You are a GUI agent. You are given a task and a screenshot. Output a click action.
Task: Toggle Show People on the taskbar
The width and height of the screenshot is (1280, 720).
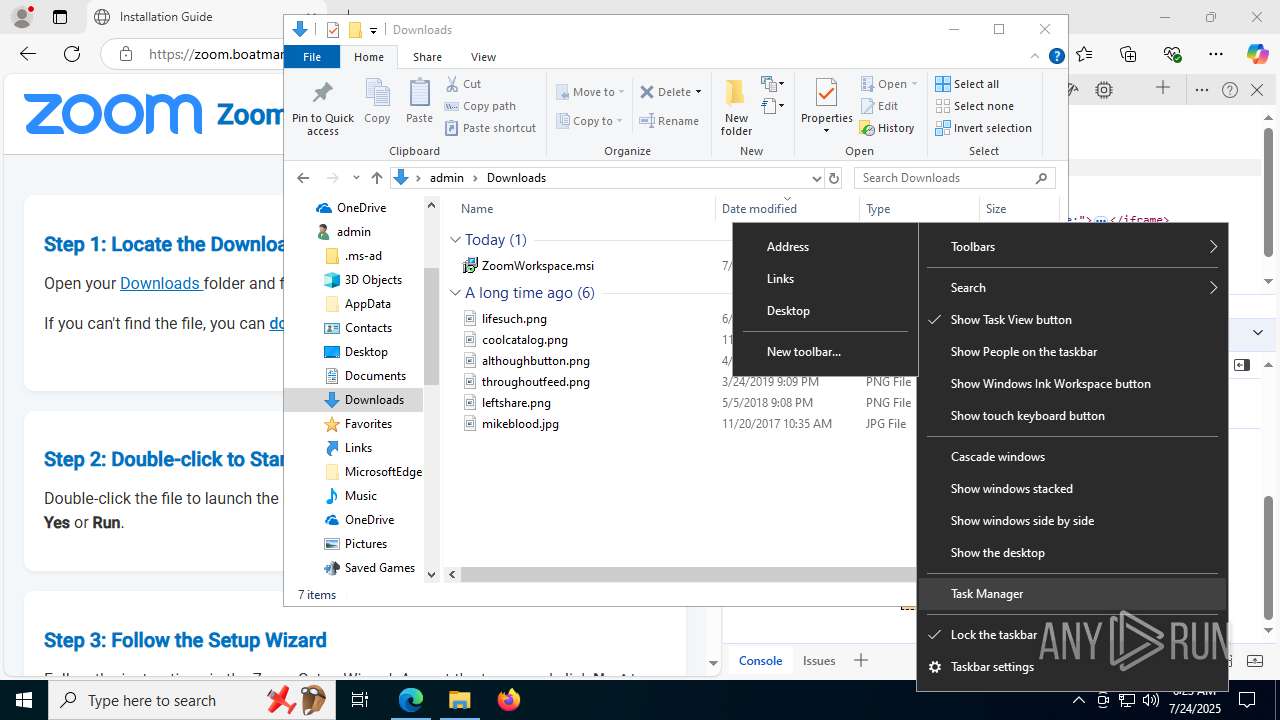pyautogui.click(x=1072, y=352)
